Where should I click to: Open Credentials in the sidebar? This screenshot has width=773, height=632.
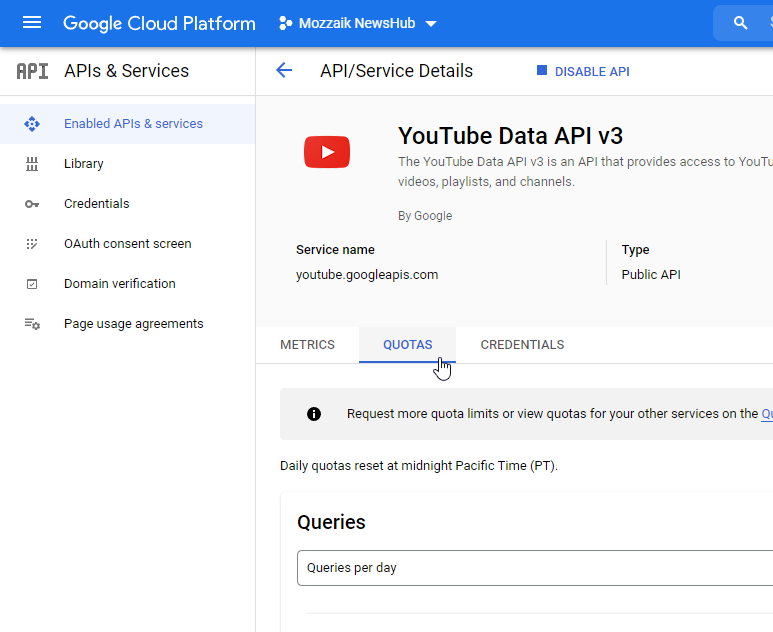(128, 204)
